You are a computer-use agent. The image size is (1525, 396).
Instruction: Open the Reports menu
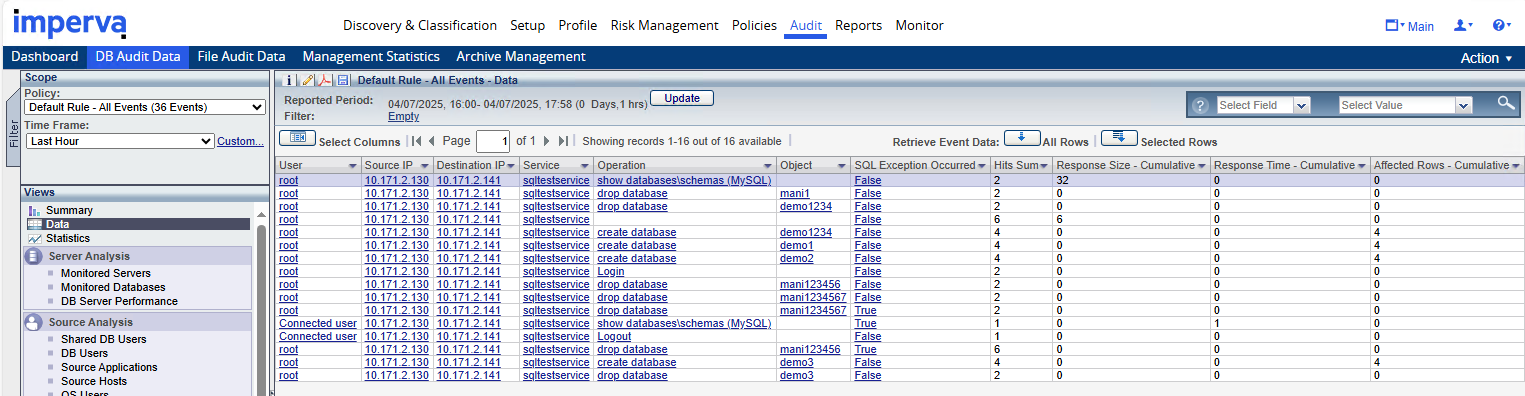pyautogui.click(x=859, y=26)
